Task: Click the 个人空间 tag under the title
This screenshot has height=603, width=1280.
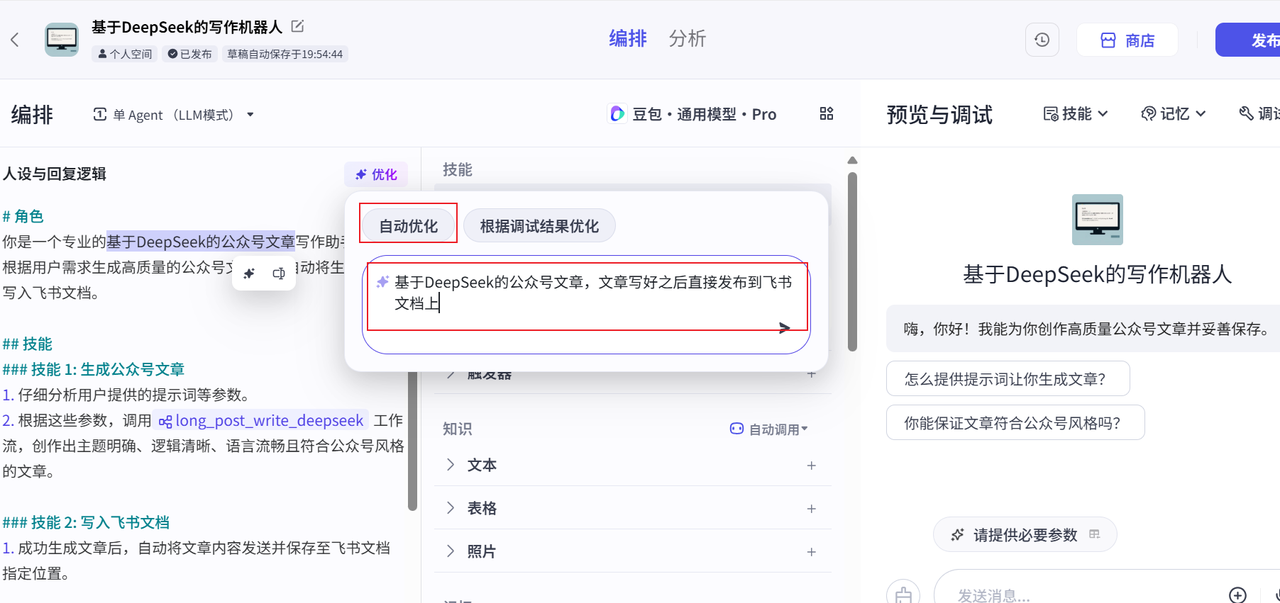Action: pos(125,54)
